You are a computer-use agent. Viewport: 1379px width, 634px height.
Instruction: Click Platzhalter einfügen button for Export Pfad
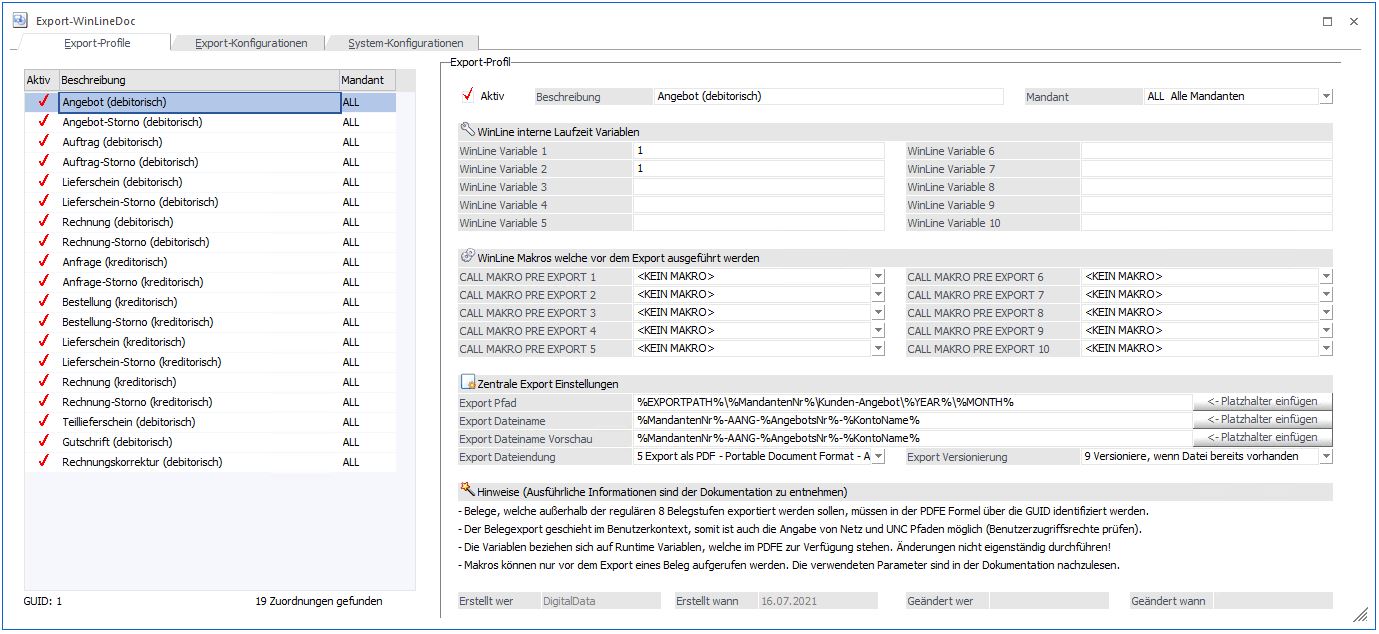click(x=1262, y=401)
